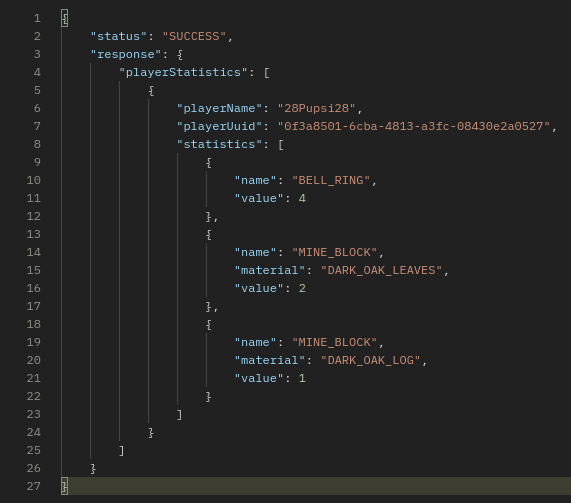This screenshot has height=503, width=571.
Task: Click line number 8 in gutter
Action: point(37,145)
